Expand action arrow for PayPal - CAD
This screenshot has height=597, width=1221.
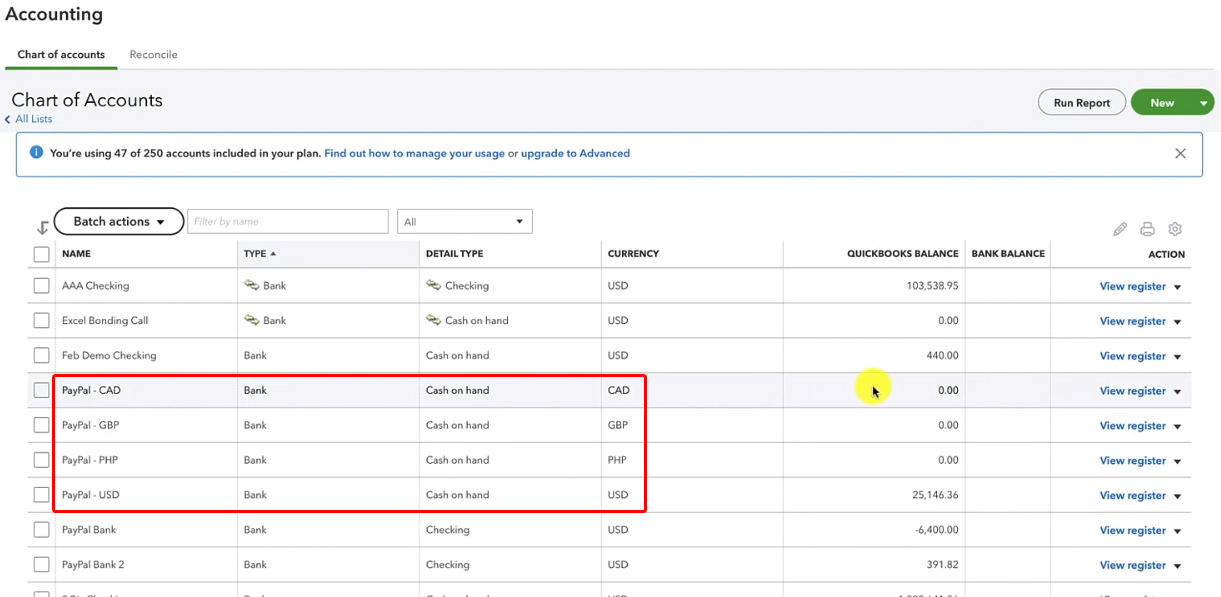tap(1177, 392)
